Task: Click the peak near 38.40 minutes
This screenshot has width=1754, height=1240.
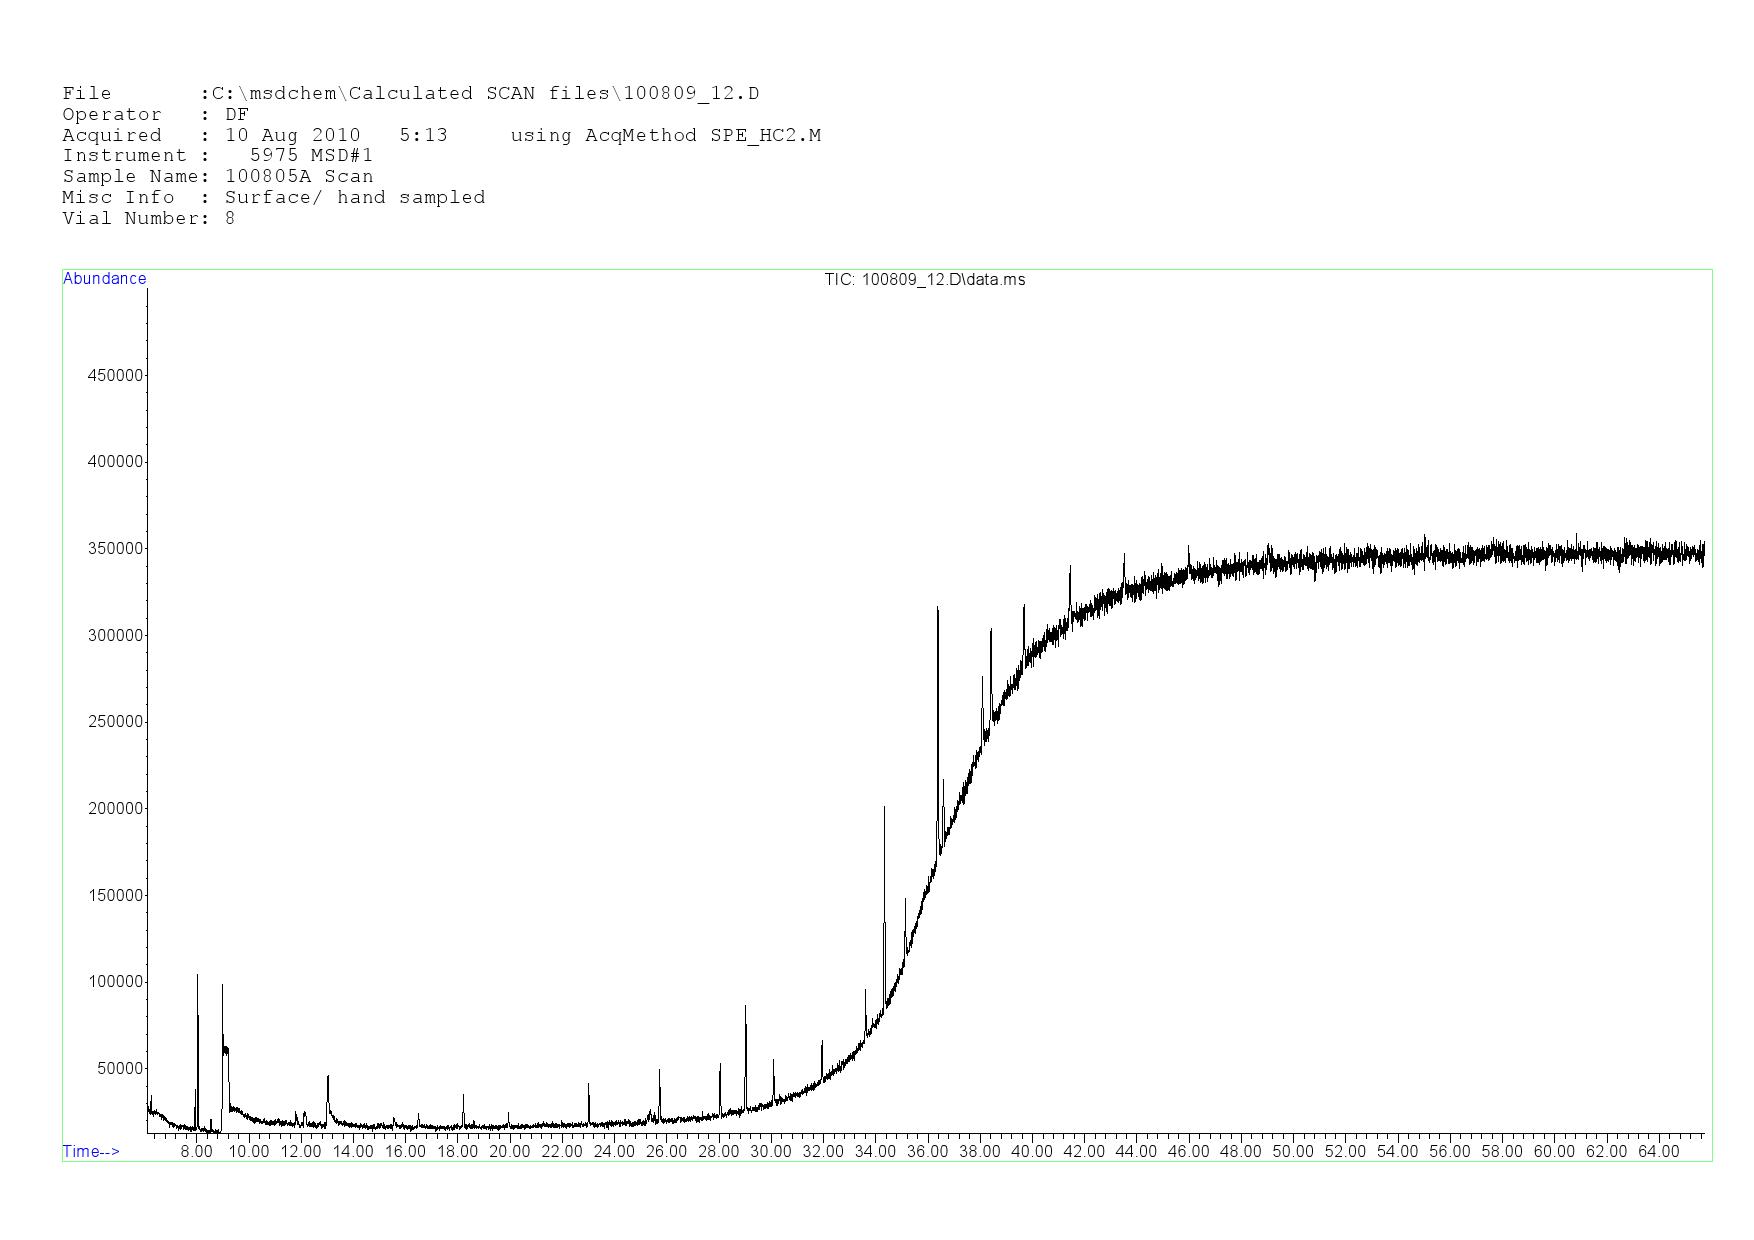Action: click(x=991, y=633)
